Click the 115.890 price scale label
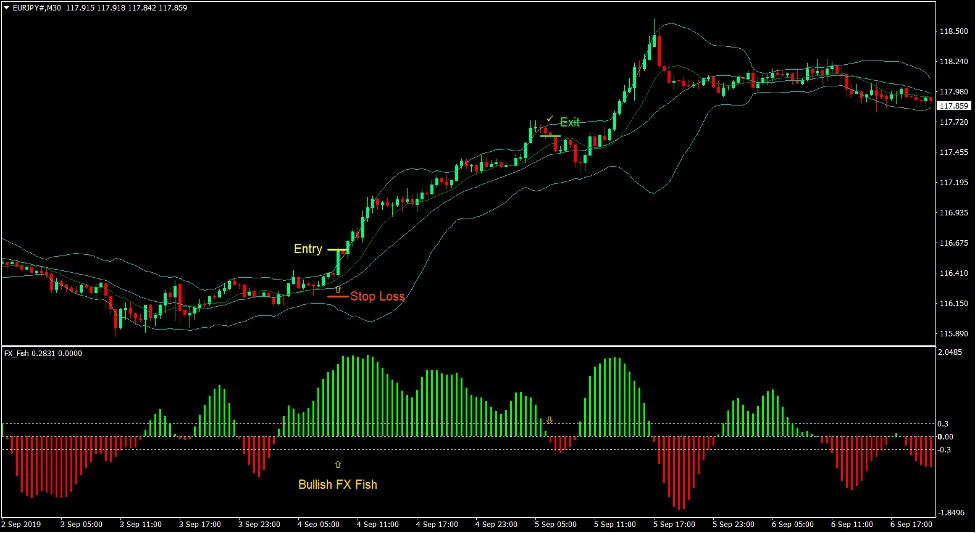Screen dimensions: 977x533 [x=955, y=333]
